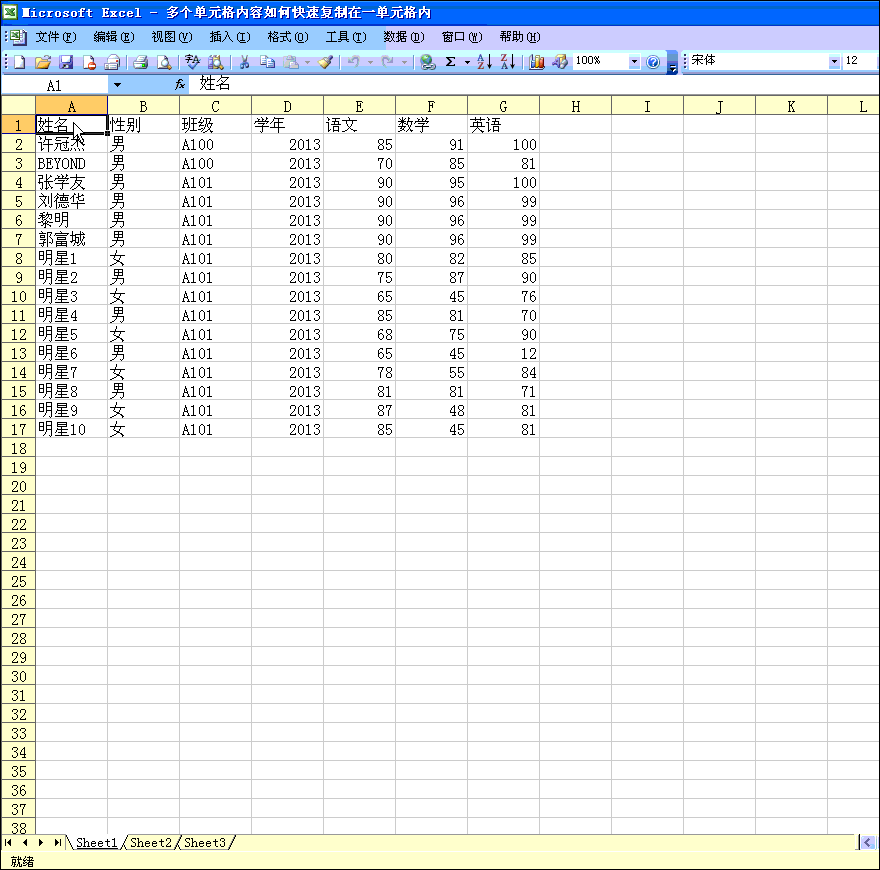Click the Help question mark icon
This screenshot has width=880, height=870.
[x=653, y=62]
